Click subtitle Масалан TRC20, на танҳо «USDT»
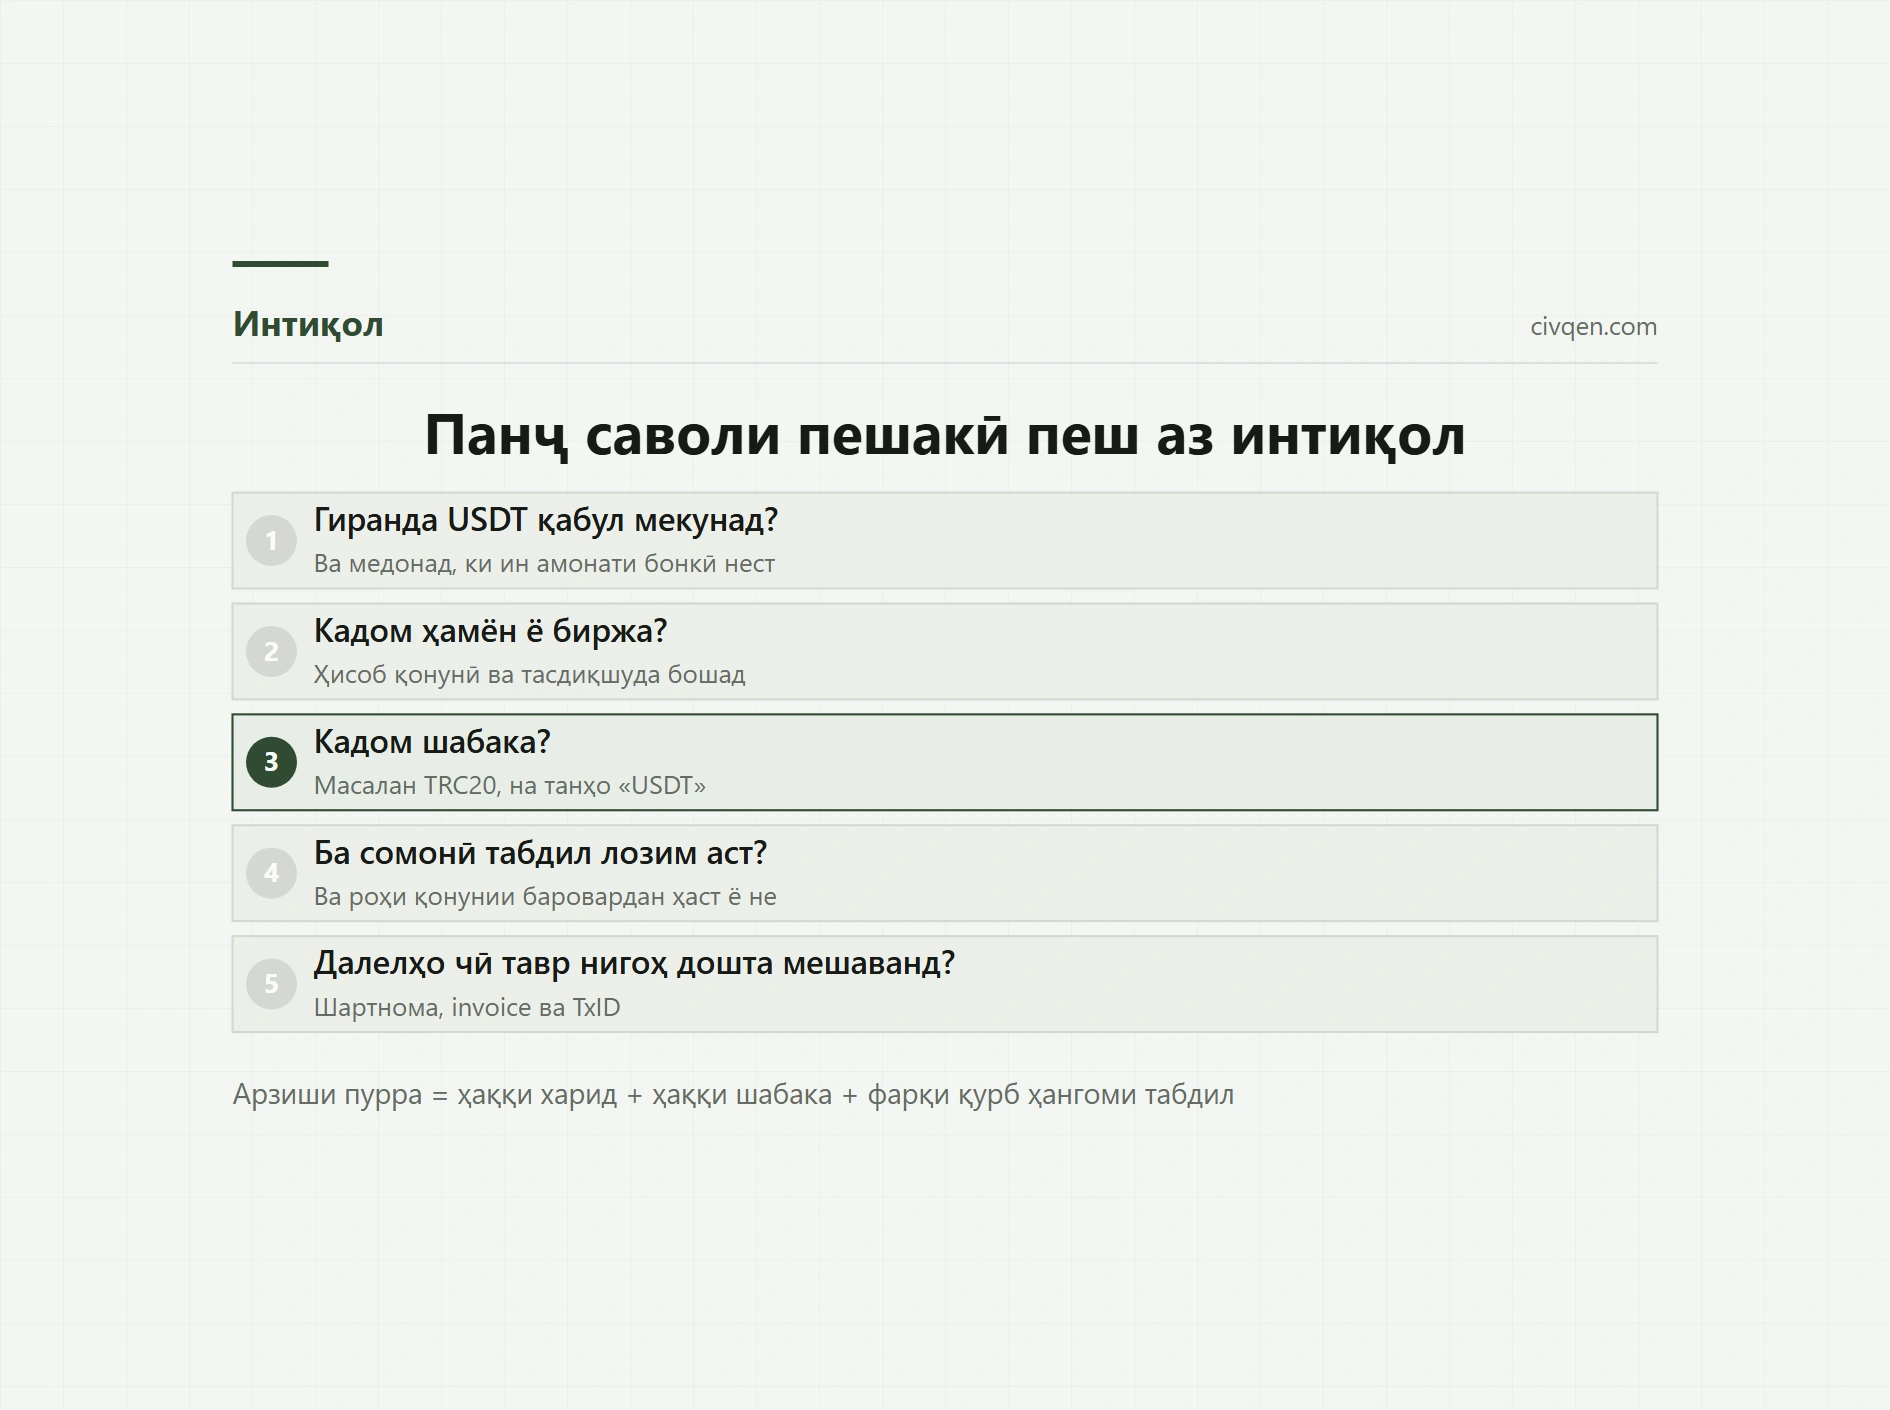Image resolution: width=1890 pixels, height=1410 pixels. 510,786
